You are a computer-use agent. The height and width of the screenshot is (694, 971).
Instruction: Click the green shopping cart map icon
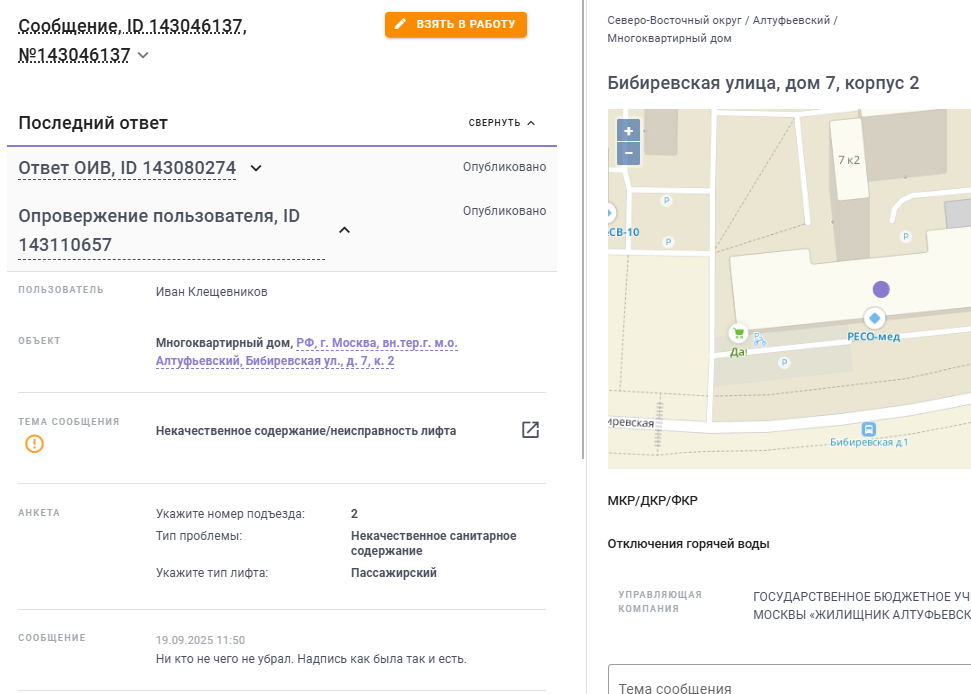(738, 333)
